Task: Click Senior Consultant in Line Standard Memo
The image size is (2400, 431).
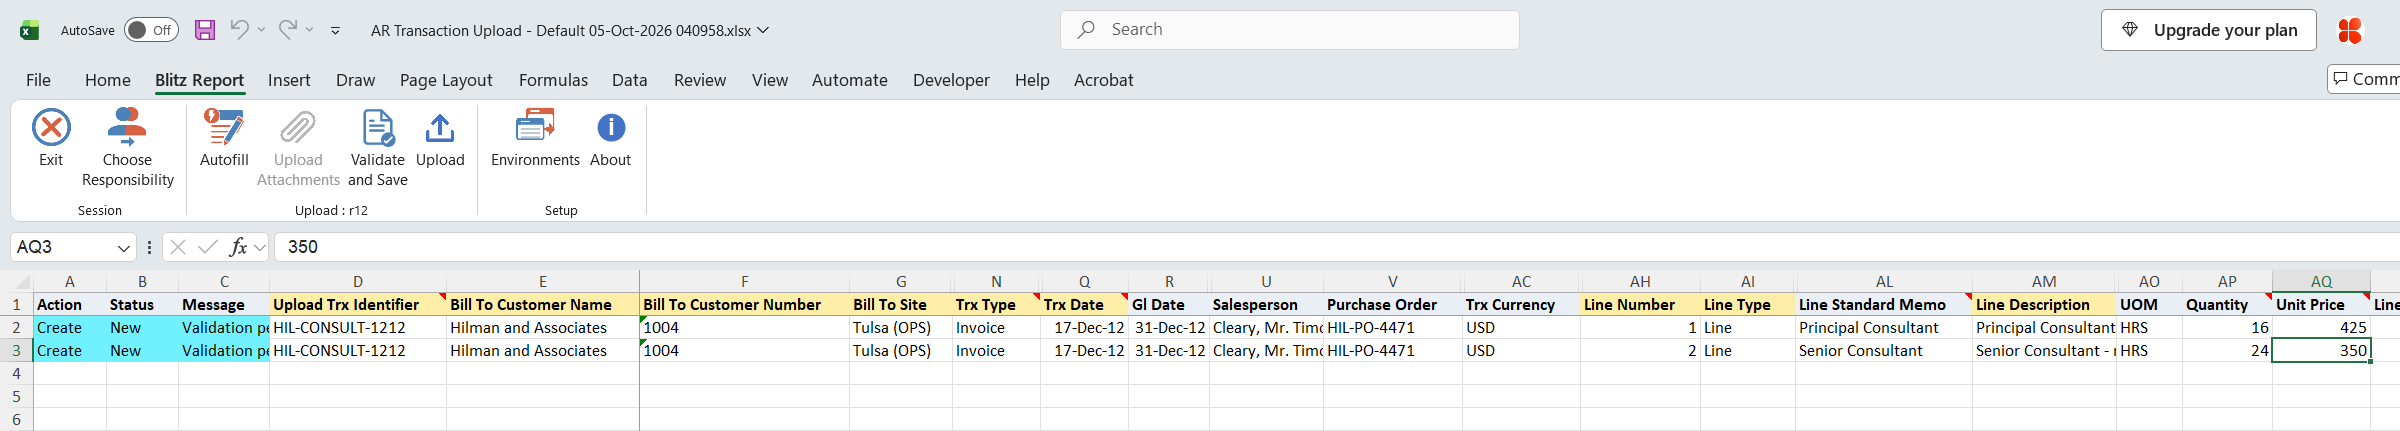Action: tap(1884, 351)
